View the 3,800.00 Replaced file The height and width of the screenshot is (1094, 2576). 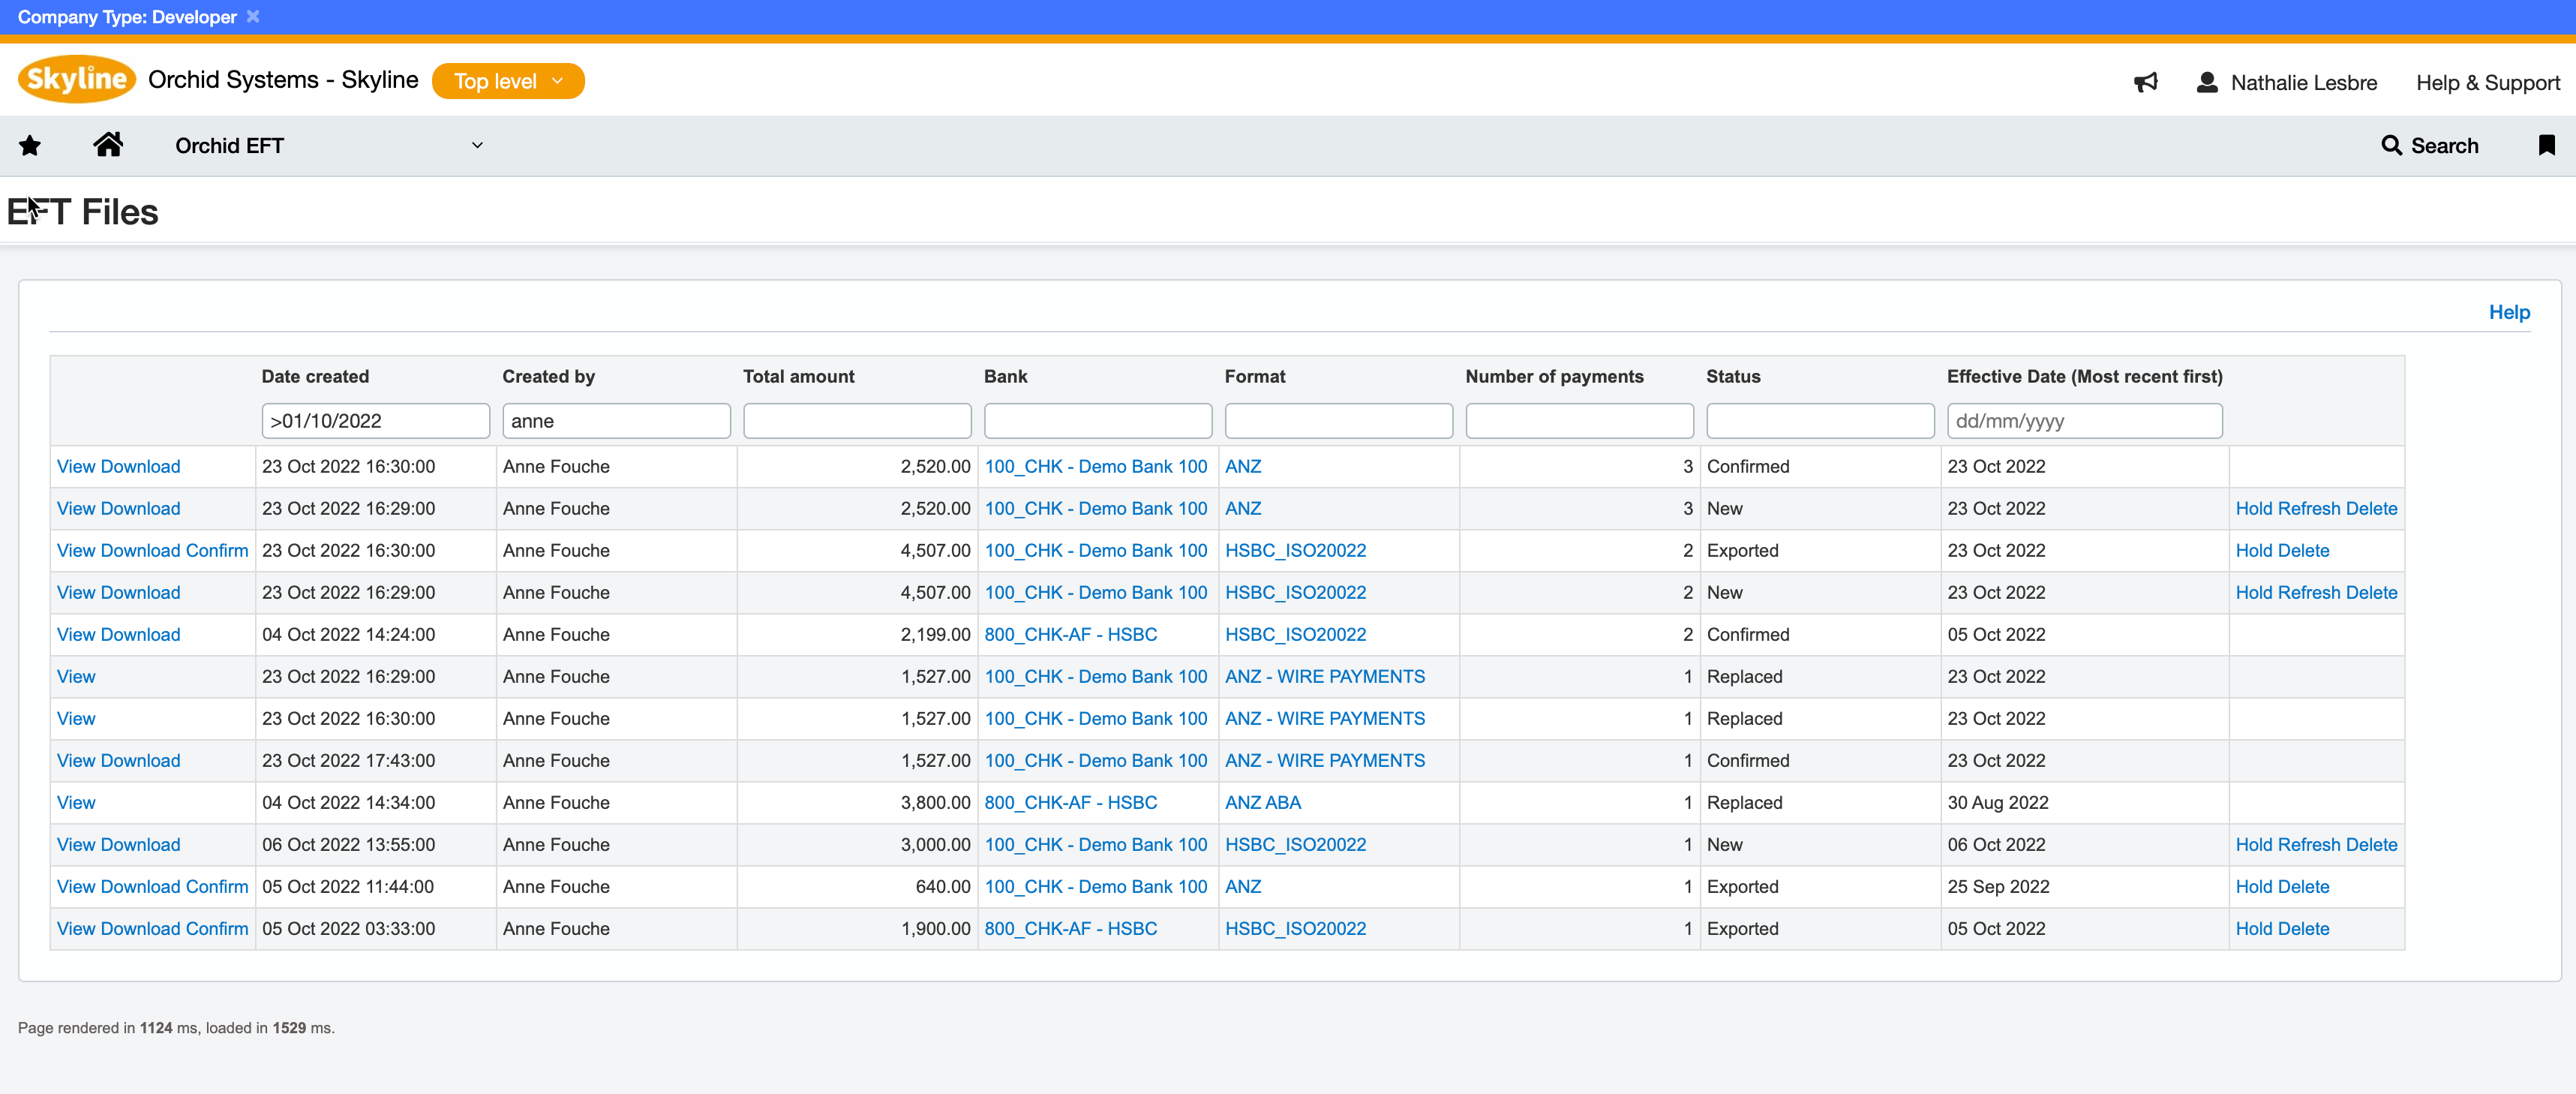pyautogui.click(x=76, y=803)
